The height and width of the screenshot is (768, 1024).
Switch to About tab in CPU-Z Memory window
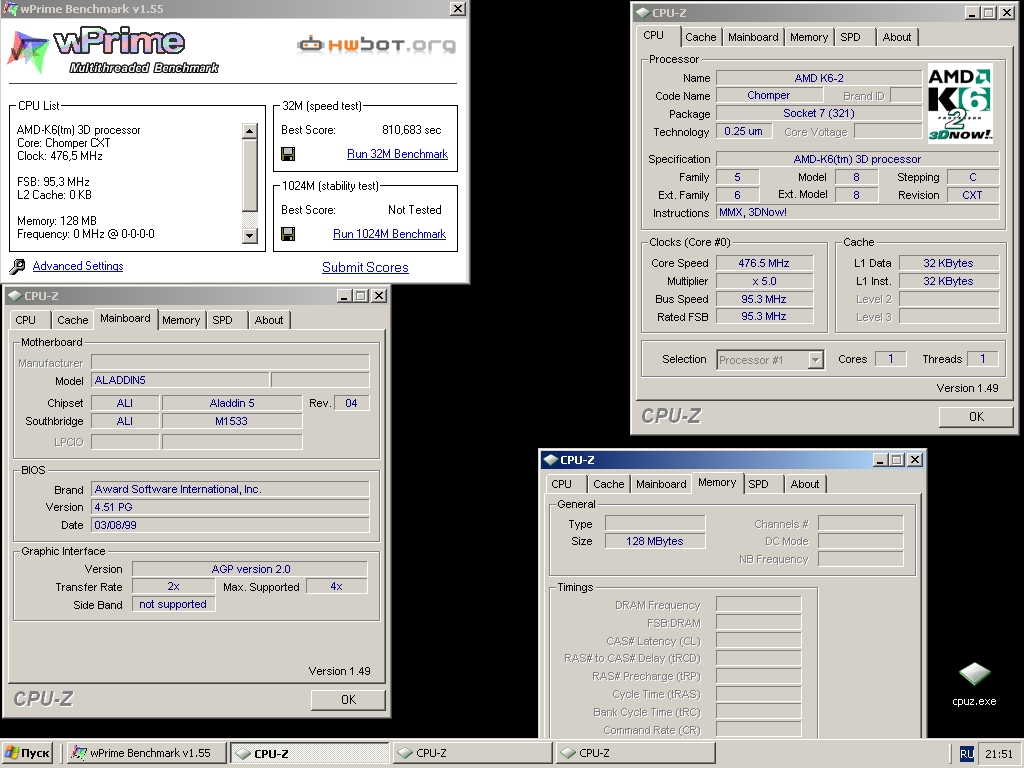805,484
